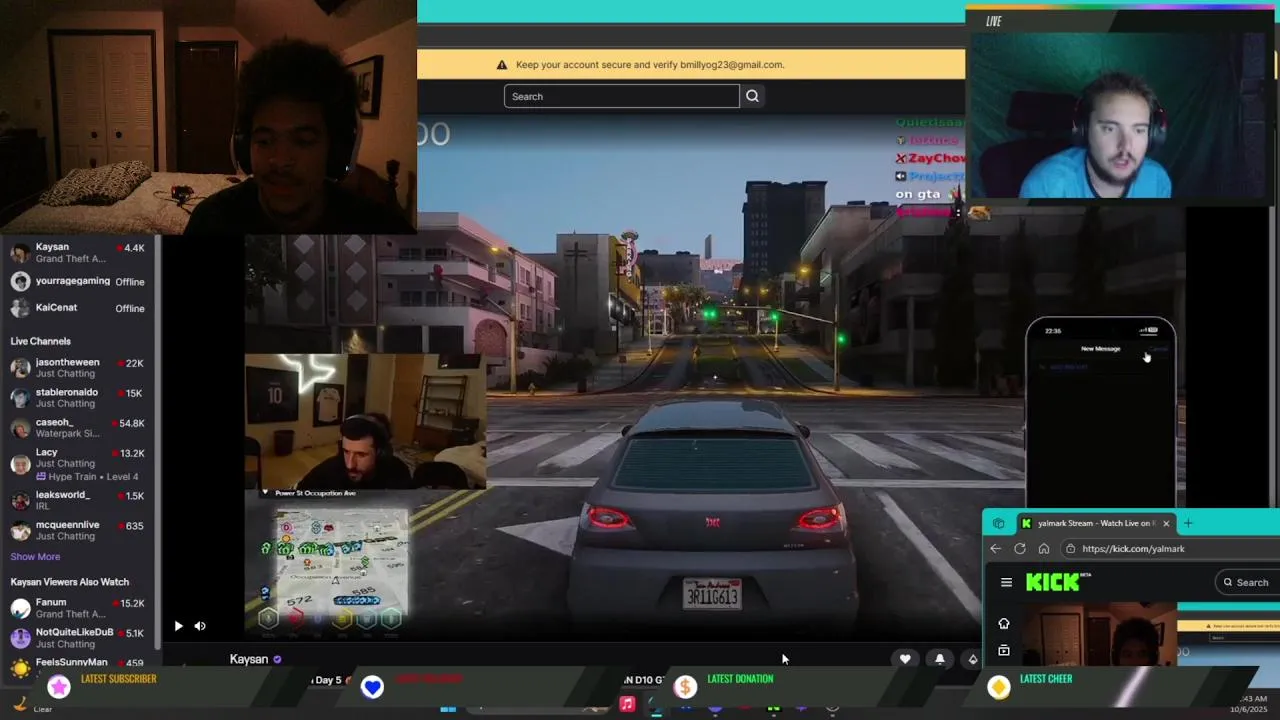Open FeelsSunnyMan channel
The width and height of the screenshot is (1280, 720).
[x=78, y=664]
